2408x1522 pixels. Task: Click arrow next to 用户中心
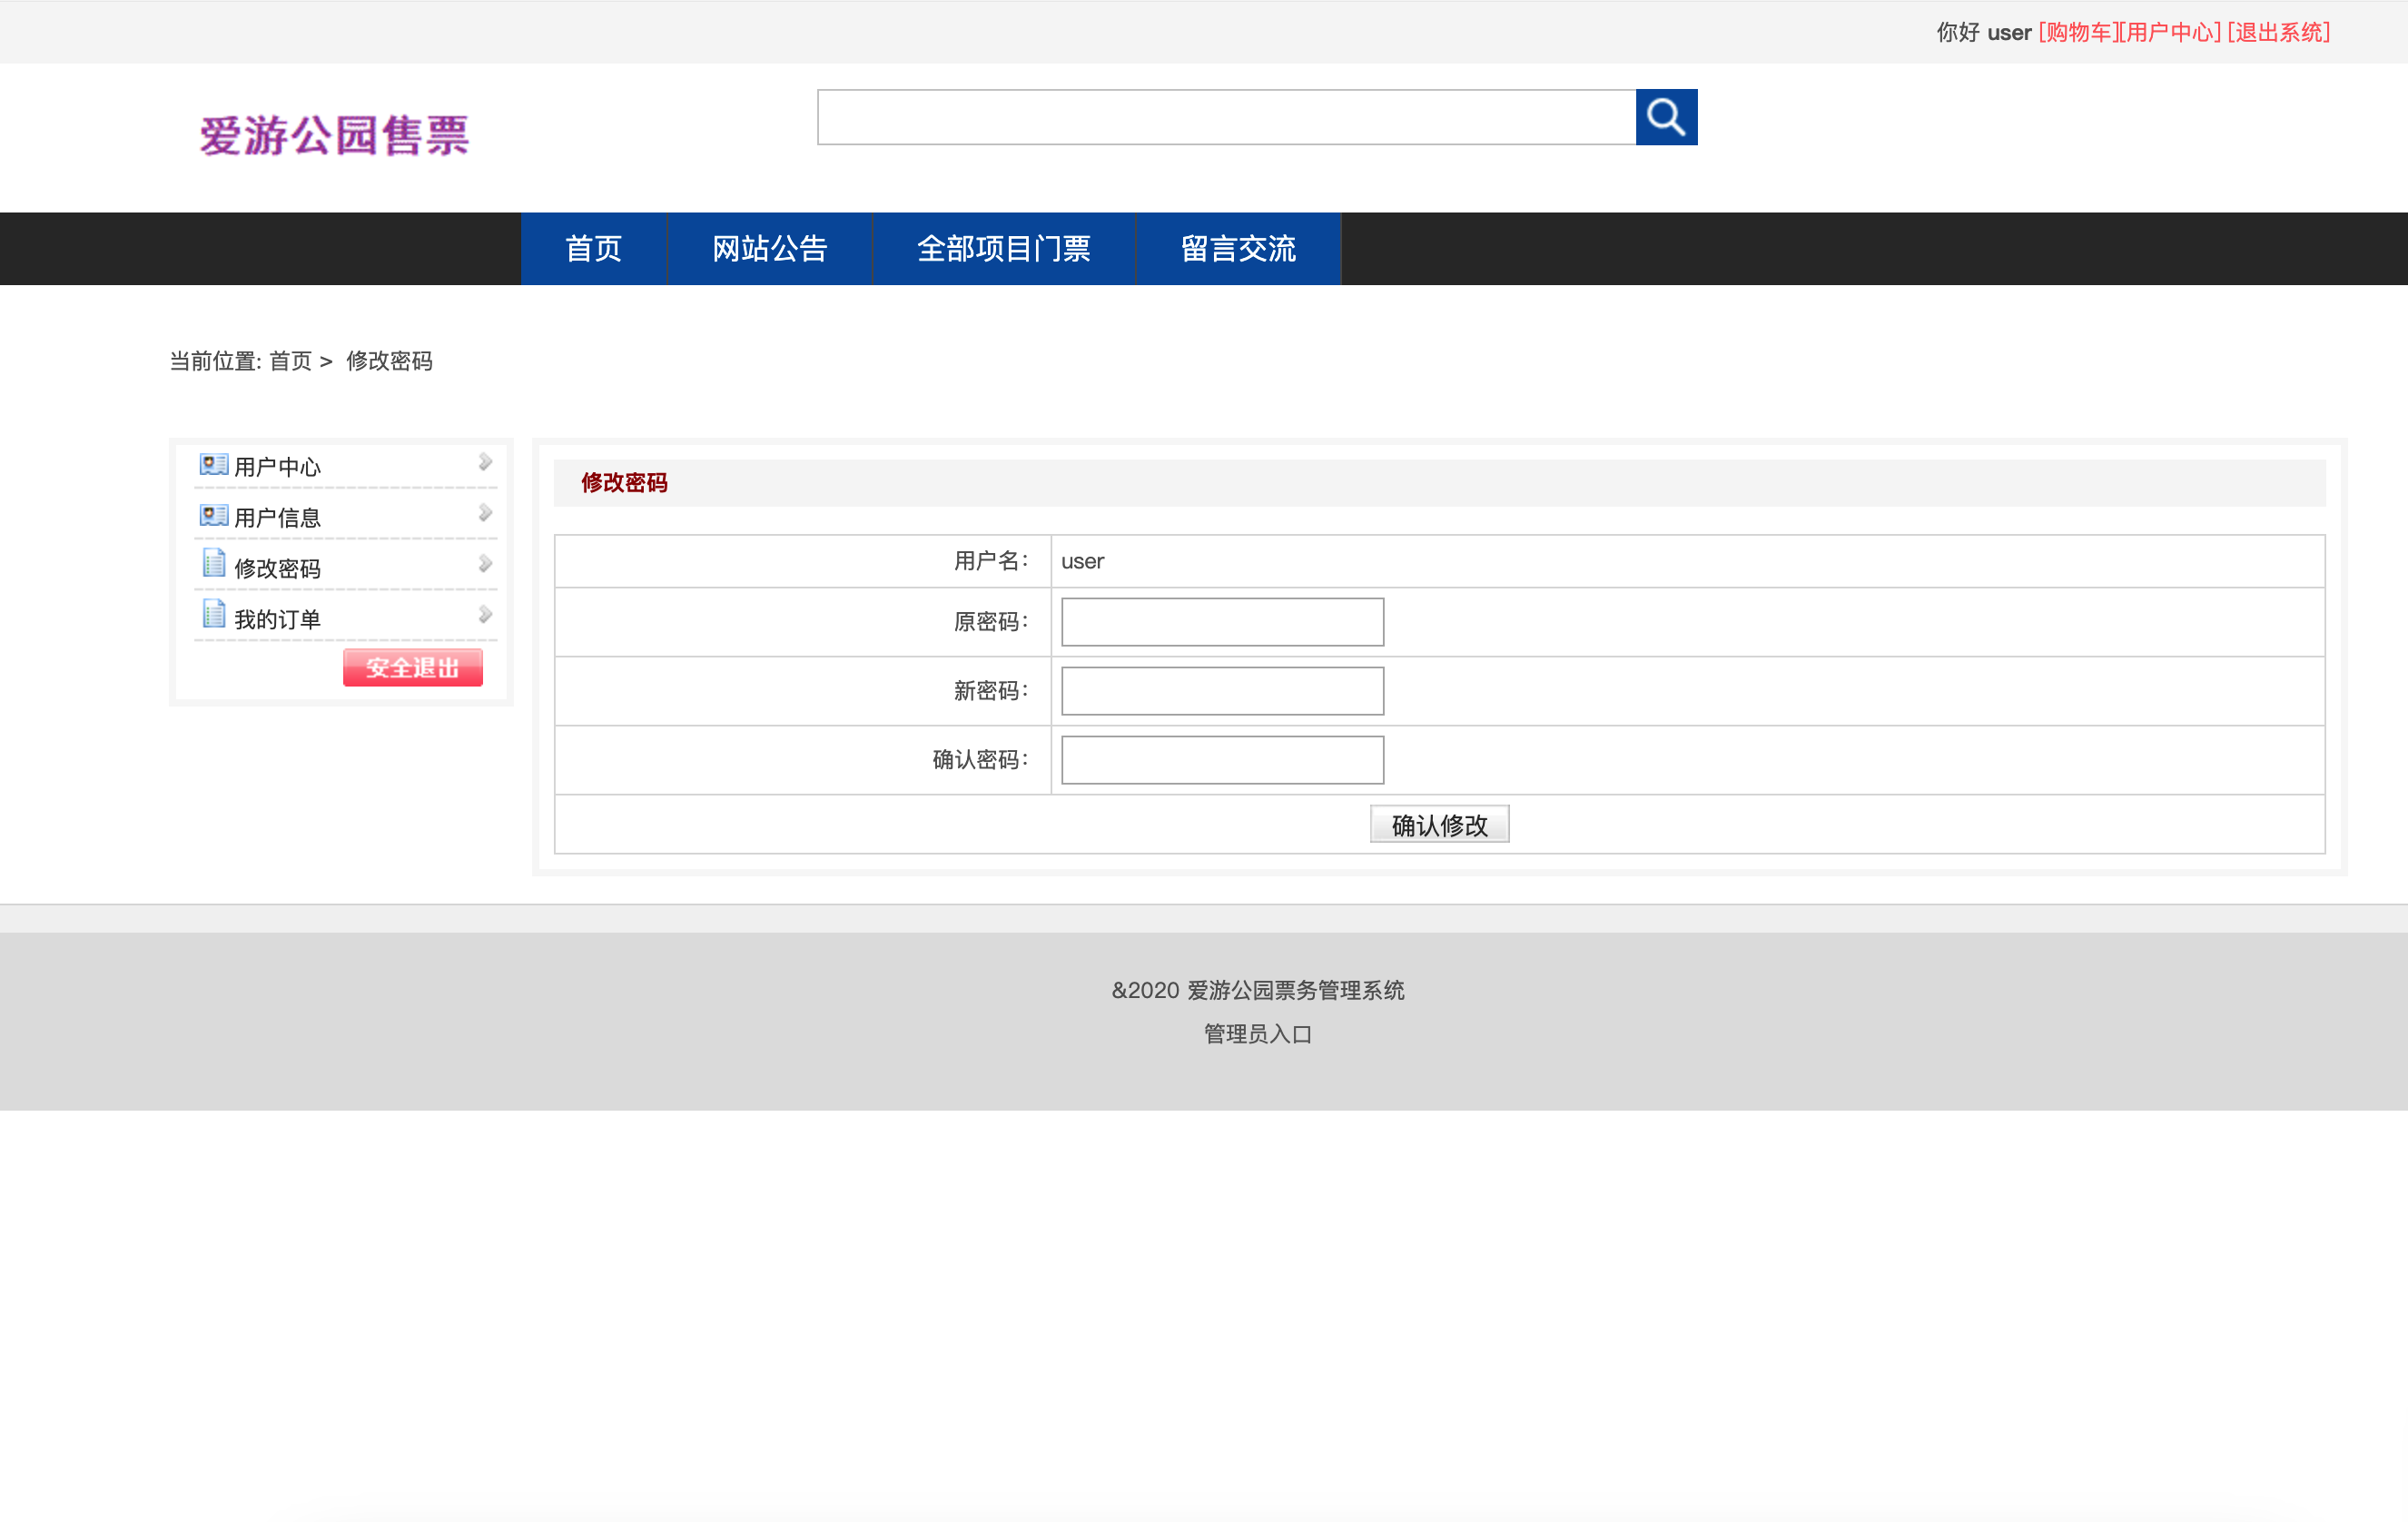[x=485, y=462]
